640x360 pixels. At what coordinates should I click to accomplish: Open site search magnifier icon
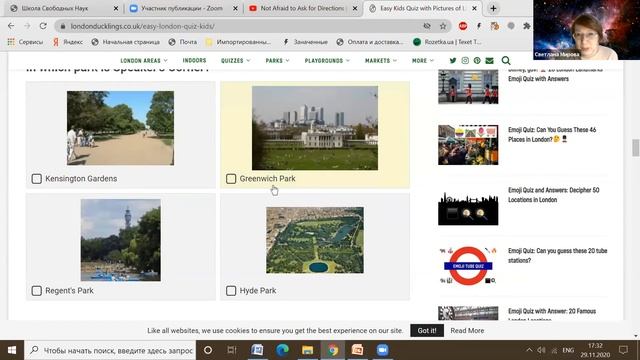506,60
